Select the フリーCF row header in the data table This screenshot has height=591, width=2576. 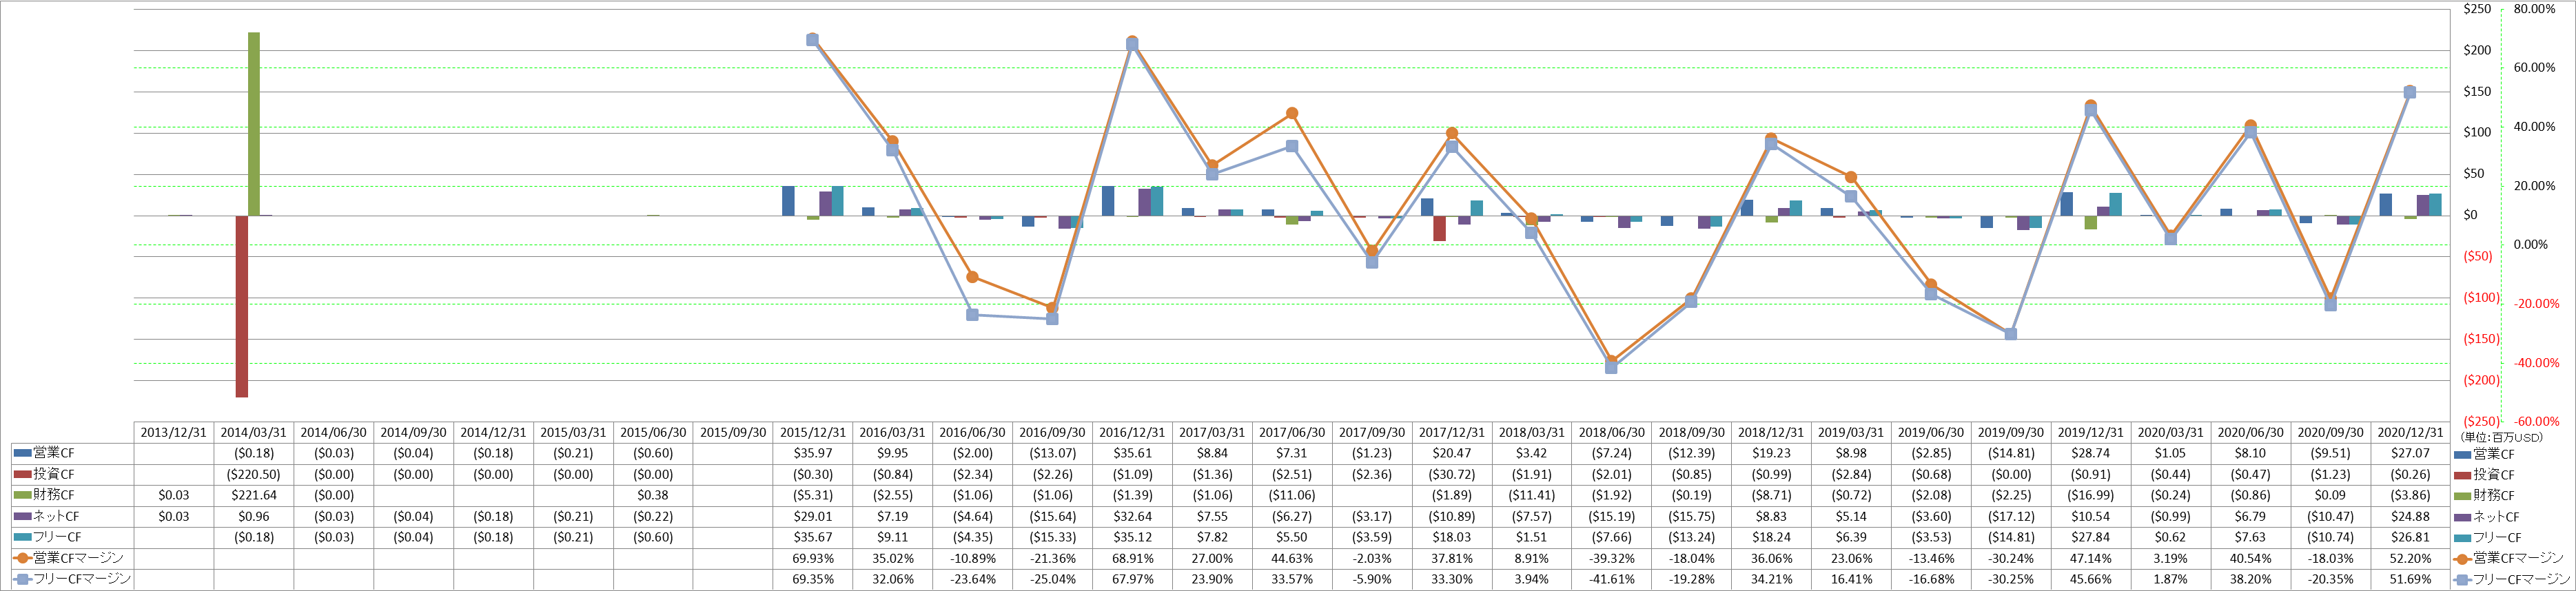point(73,537)
